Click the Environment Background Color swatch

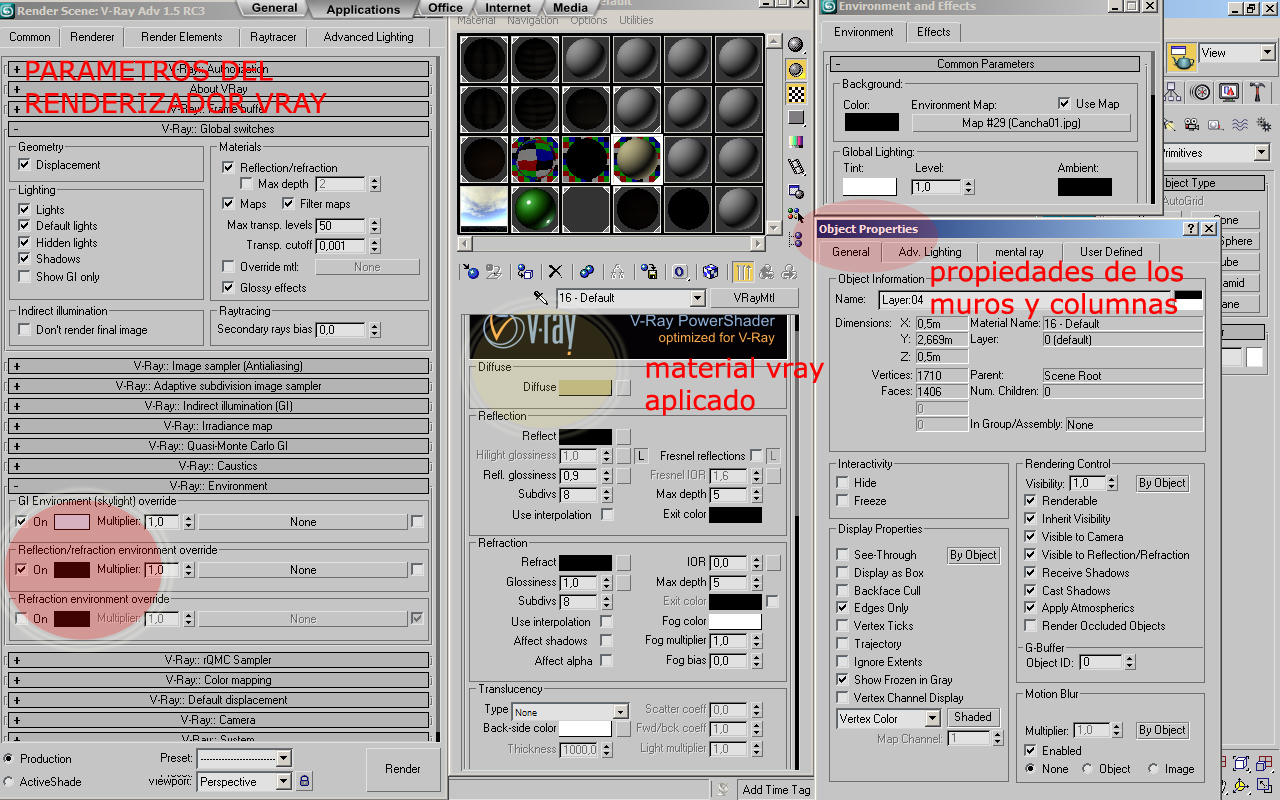tap(871, 122)
